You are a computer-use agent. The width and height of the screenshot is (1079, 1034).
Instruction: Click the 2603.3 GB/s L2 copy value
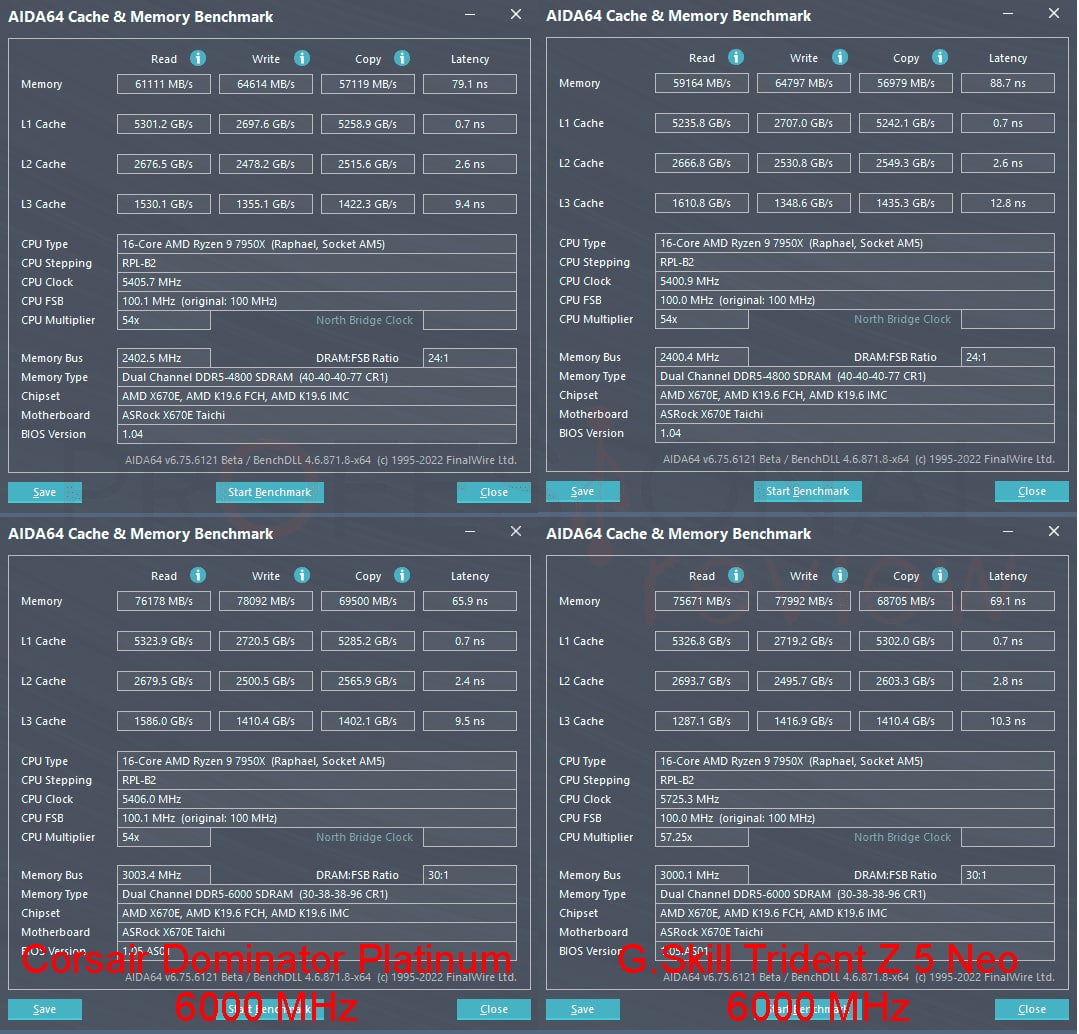pos(906,681)
